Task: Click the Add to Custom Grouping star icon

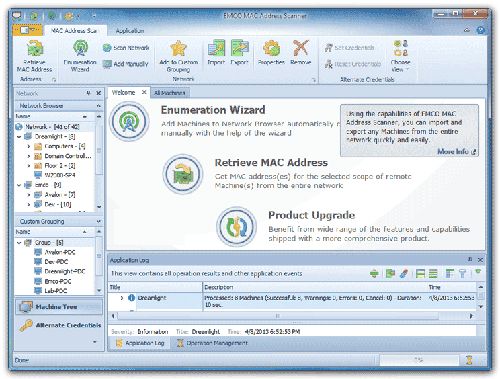Action: [178, 49]
